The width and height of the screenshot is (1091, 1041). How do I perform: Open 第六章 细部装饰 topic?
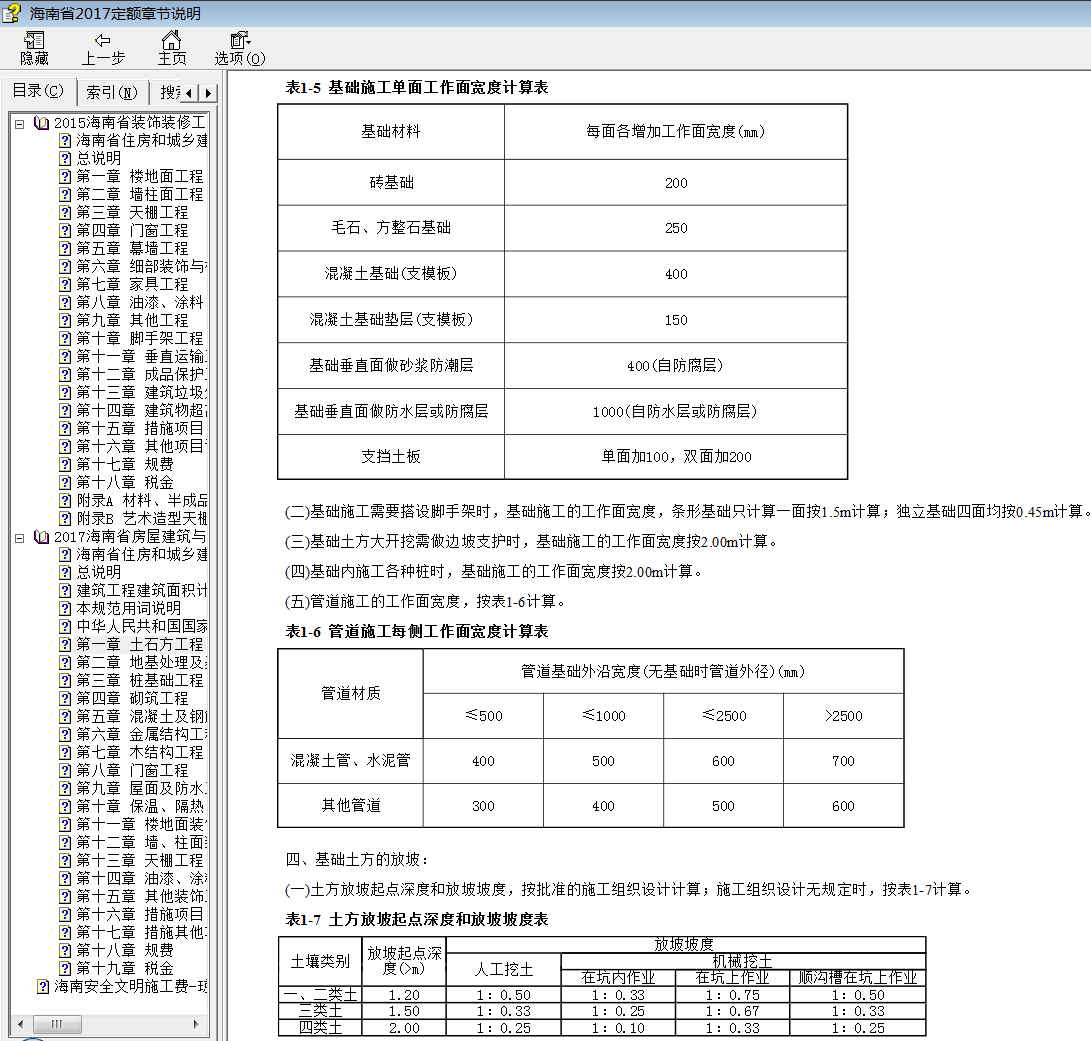[141, 267]
